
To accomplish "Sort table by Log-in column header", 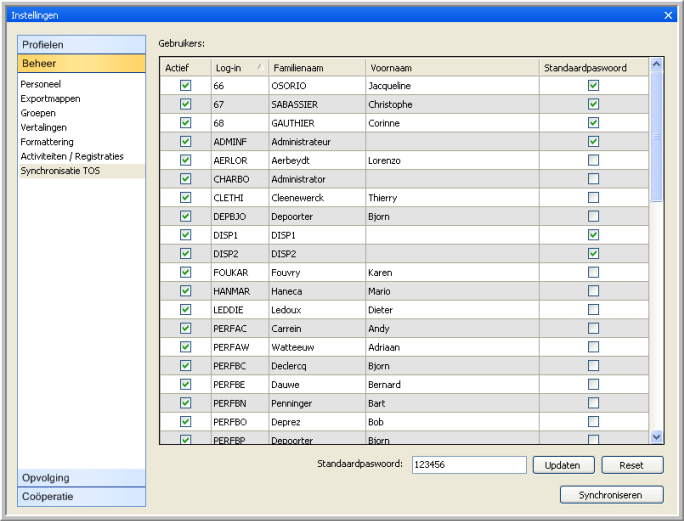I will coord(236,68).
